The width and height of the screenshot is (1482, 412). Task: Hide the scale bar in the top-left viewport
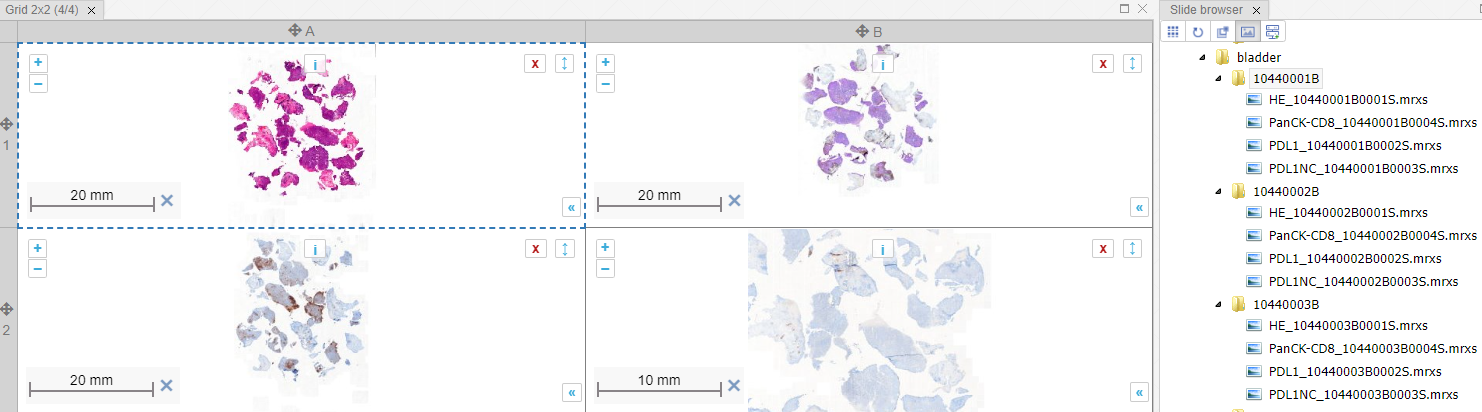pyautogui.click(x=167, y=200)
